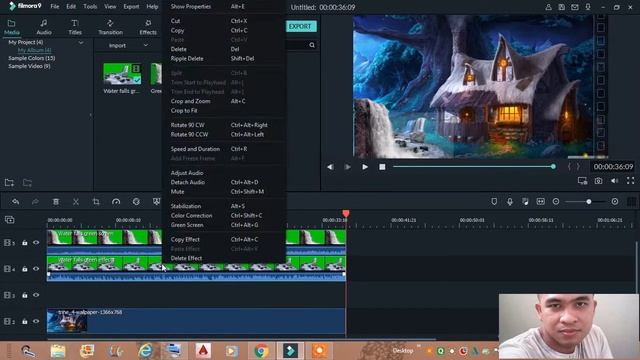Image resolution: width=640 pixels, height=360 pixels.
Task: Click the preview Volume speaker icon
Action: [x=614, y=180]
